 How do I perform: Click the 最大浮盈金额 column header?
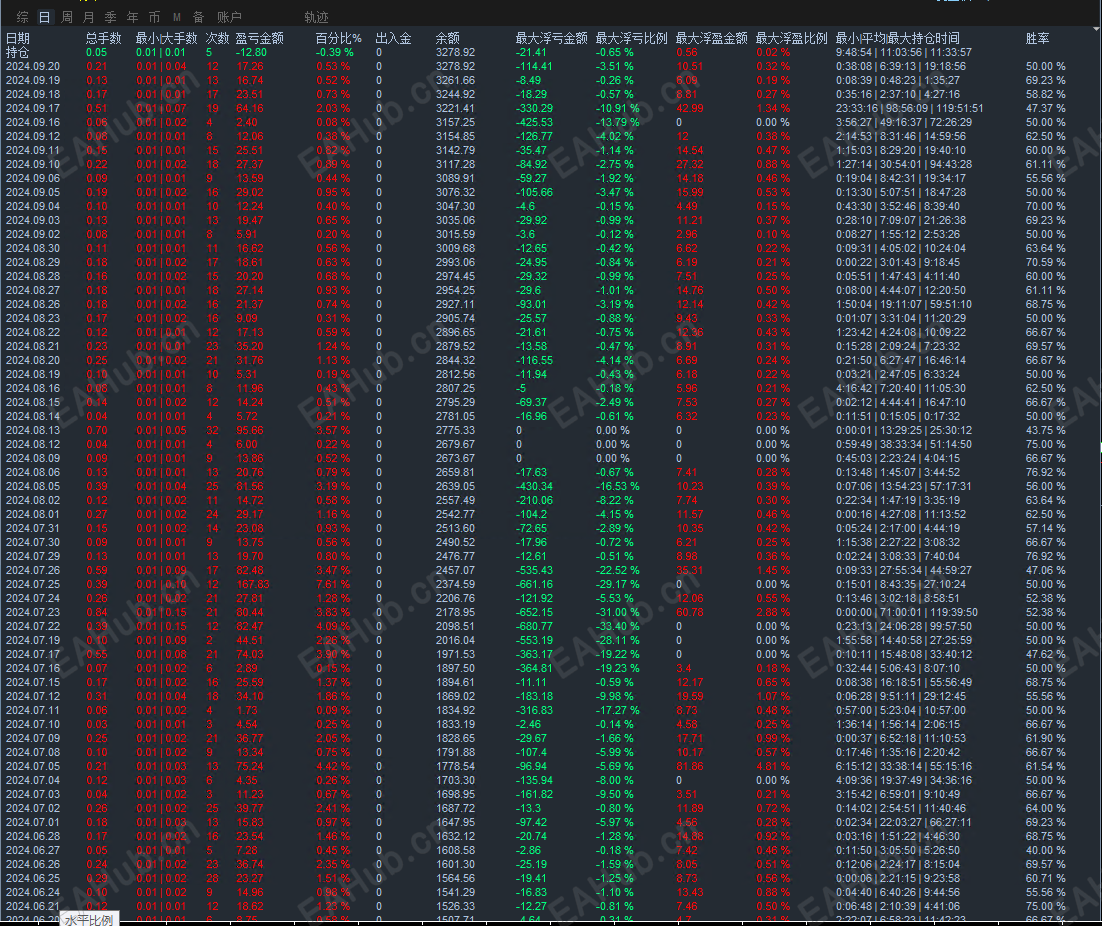pos(711,39)
